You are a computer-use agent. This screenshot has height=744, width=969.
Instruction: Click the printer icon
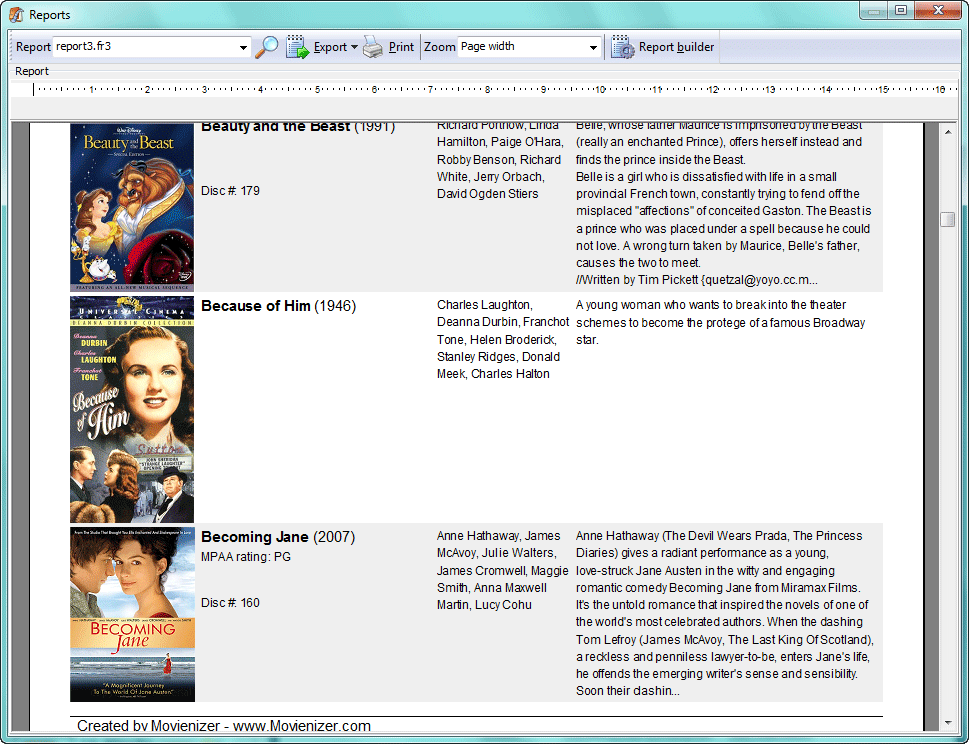coord(373,47)
